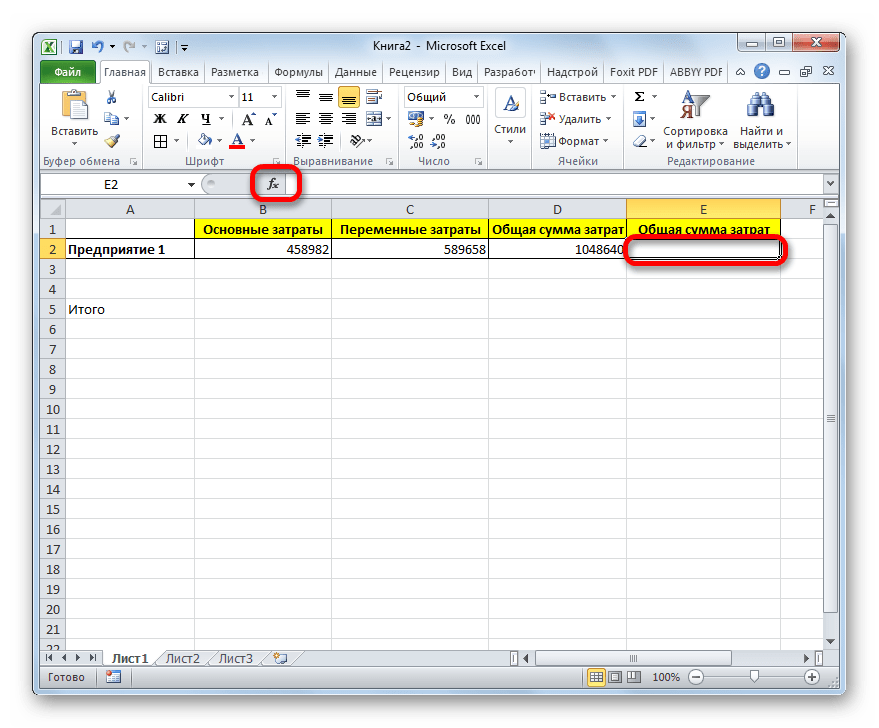The height and width of the screenshot is (728, 879).
Task: Switch to the Формулы ribbon tab
Action: pyautogui.click(x=298, y=72)
